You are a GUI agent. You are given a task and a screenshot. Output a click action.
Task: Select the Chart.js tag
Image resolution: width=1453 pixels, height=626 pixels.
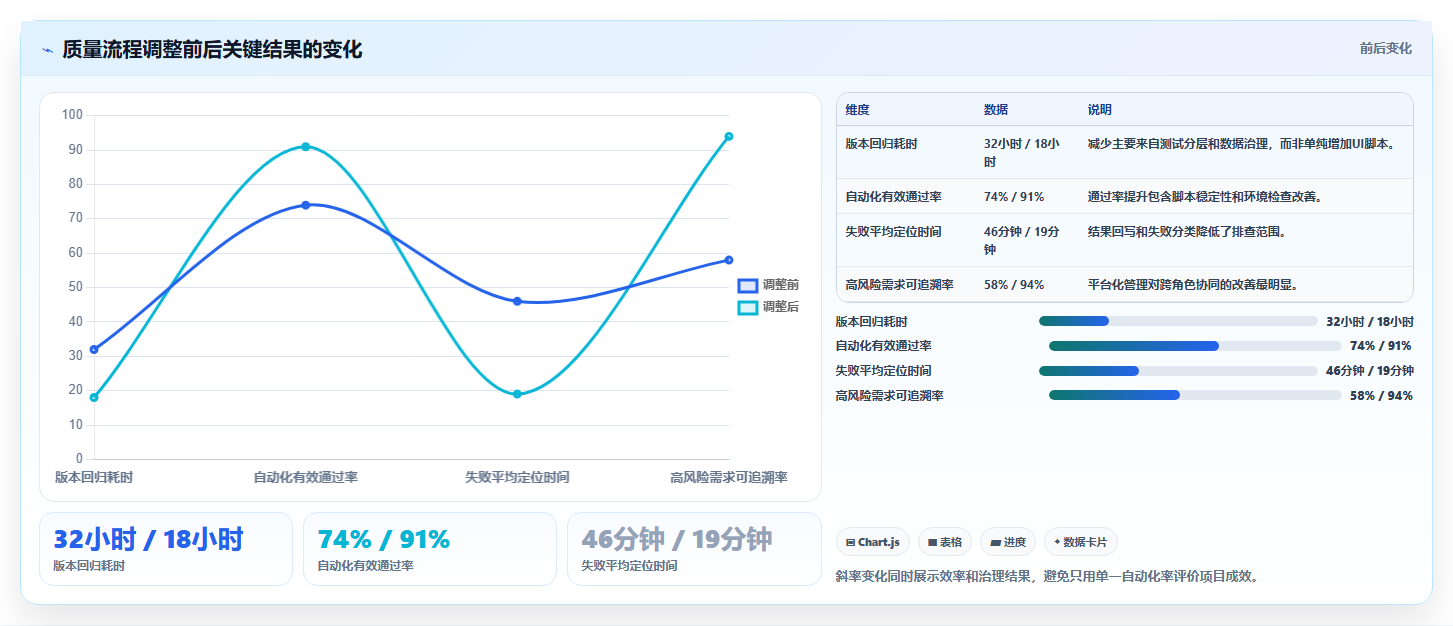click(x=873, y=542)
